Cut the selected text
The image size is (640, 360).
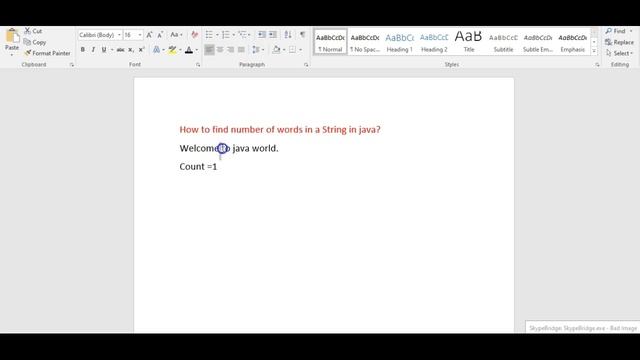pyautogui.click(x=33, y=31)
